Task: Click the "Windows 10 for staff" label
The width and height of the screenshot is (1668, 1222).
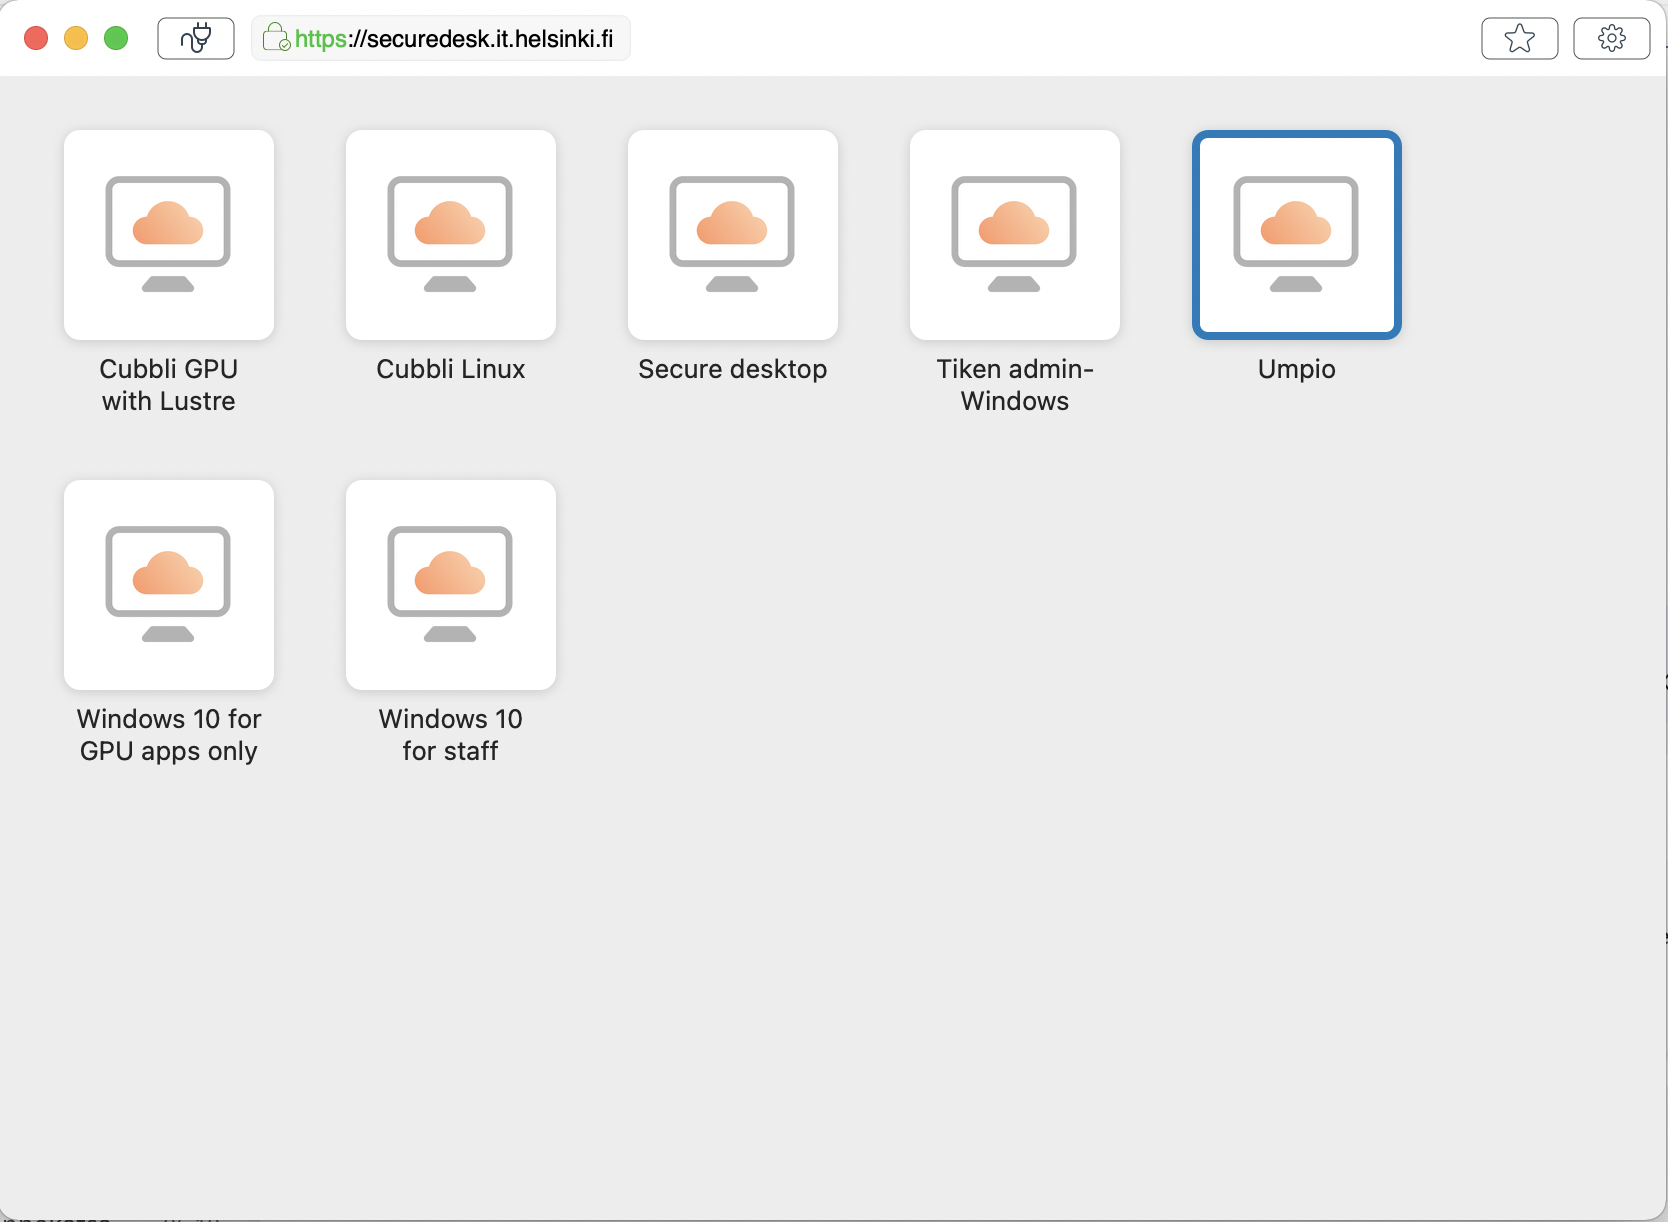Action: pos(451,735)
